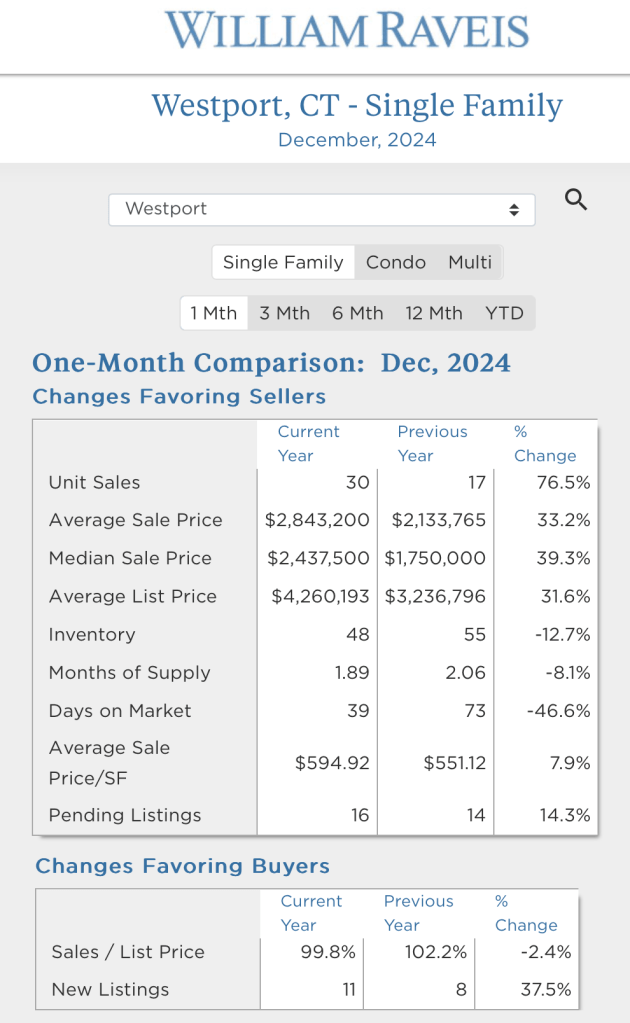Click the Pending Listings row label
Screen dimensions: 630x1023
click(x=125, y=815)
